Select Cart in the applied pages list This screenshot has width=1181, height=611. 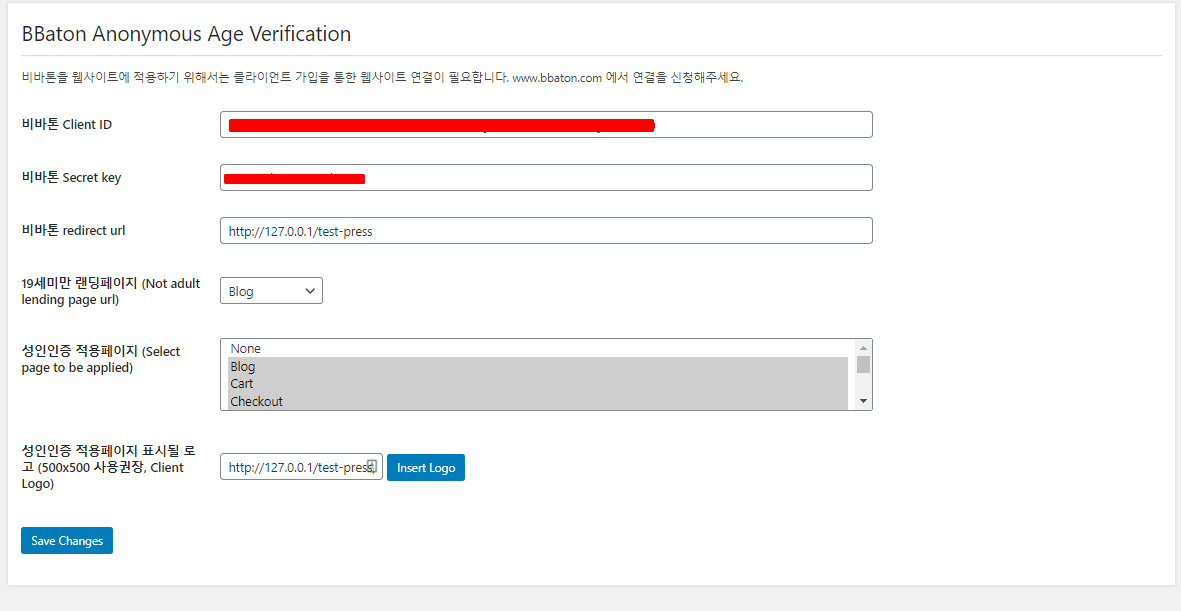538,384
